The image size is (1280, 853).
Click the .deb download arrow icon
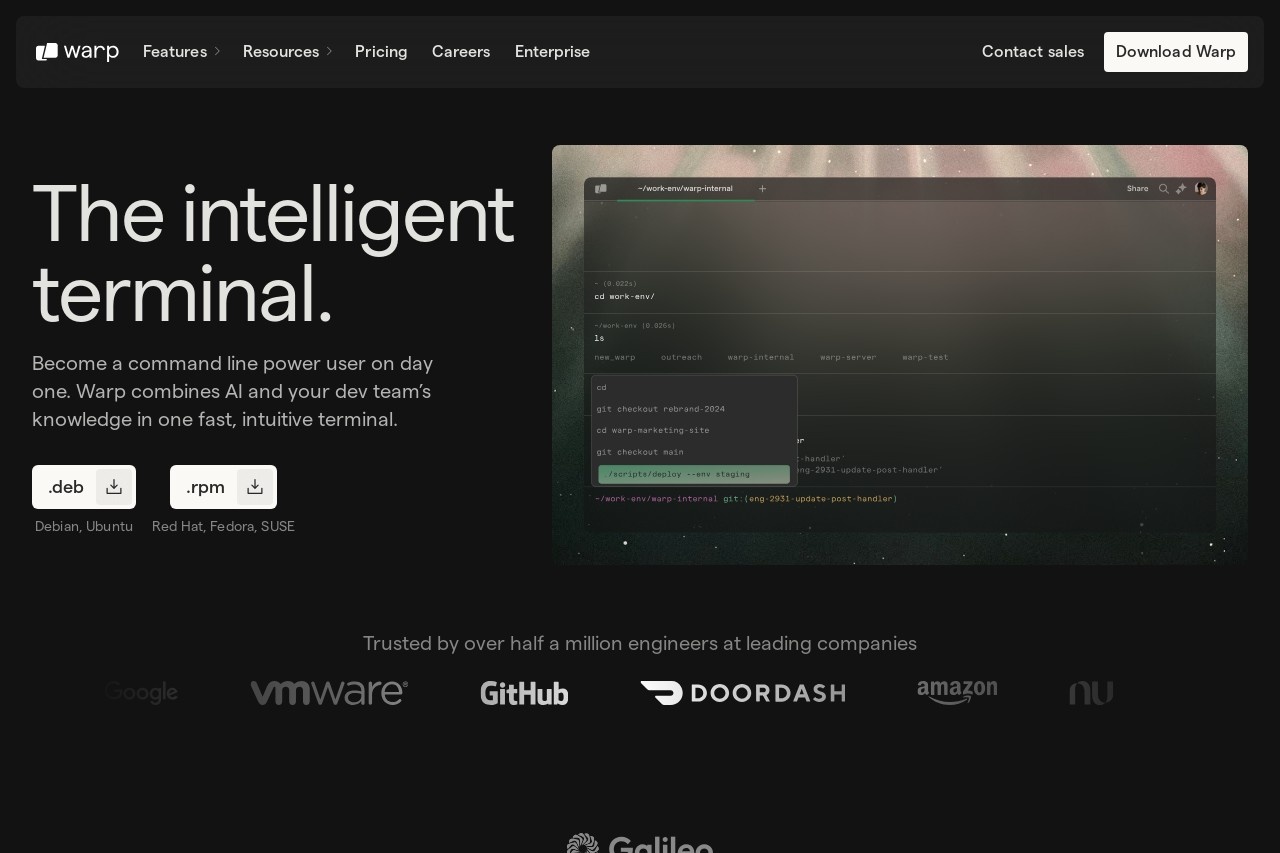coord(114,487)
